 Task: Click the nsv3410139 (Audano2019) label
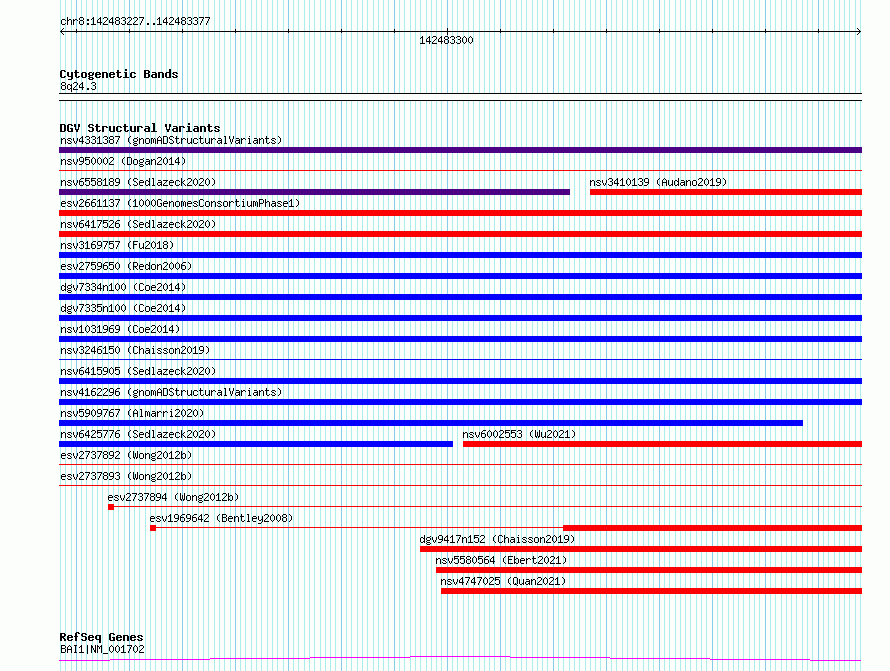658,182
